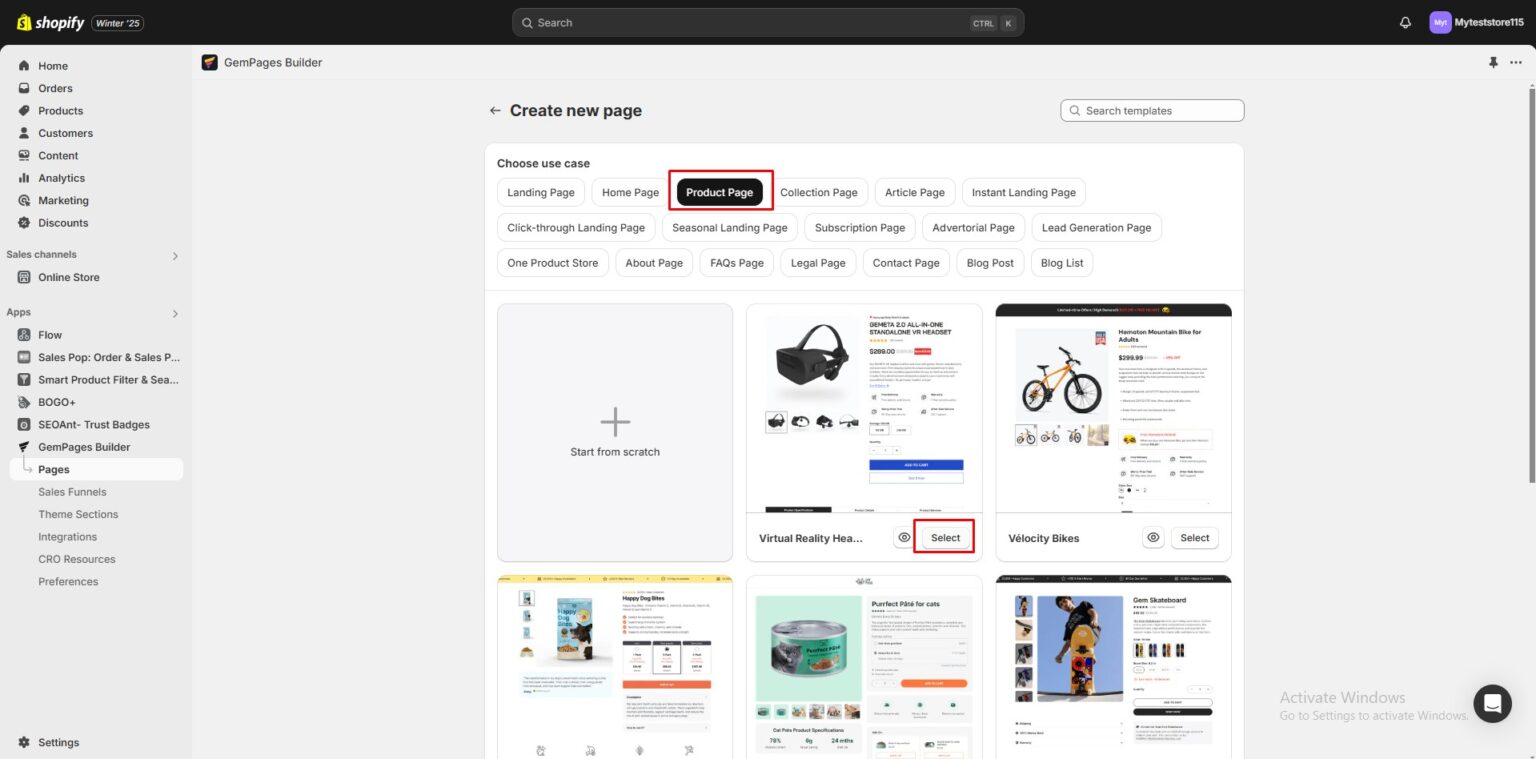Preview the Virtual Reality Headset template
The image size is (1536, 759).
pyautogui.click(x=903, y=537)
